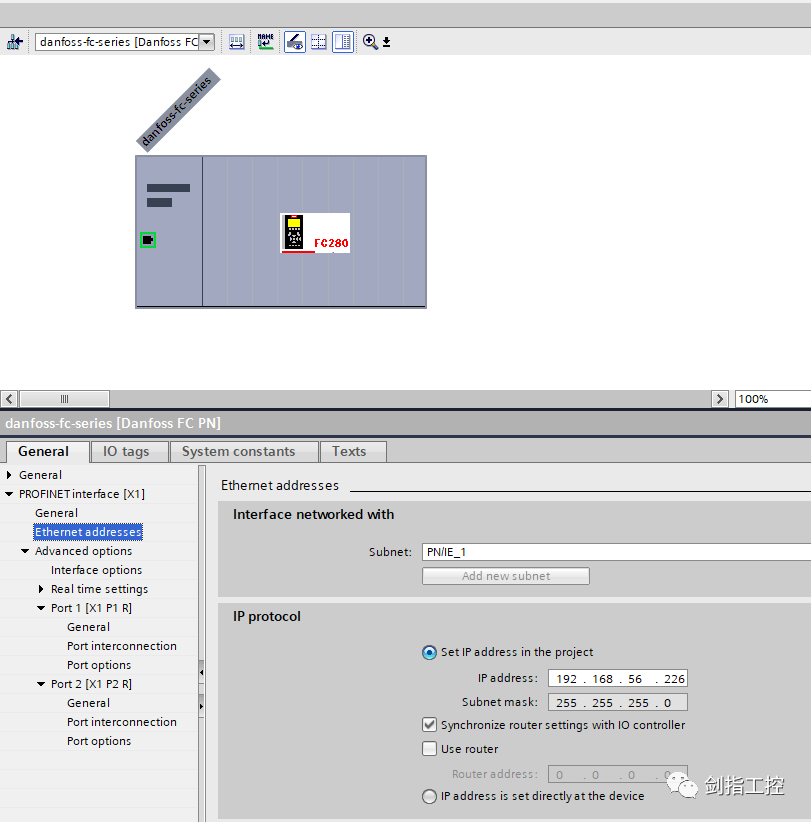Screen dimensions: 811x822
Task: Click the show module addresses toolbar icon
Action: tap(236, 41)
